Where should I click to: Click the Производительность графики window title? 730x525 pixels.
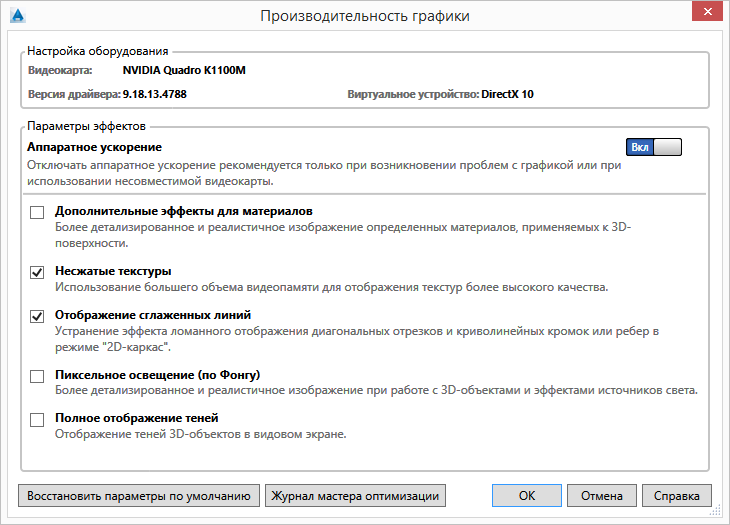point(365,16)
